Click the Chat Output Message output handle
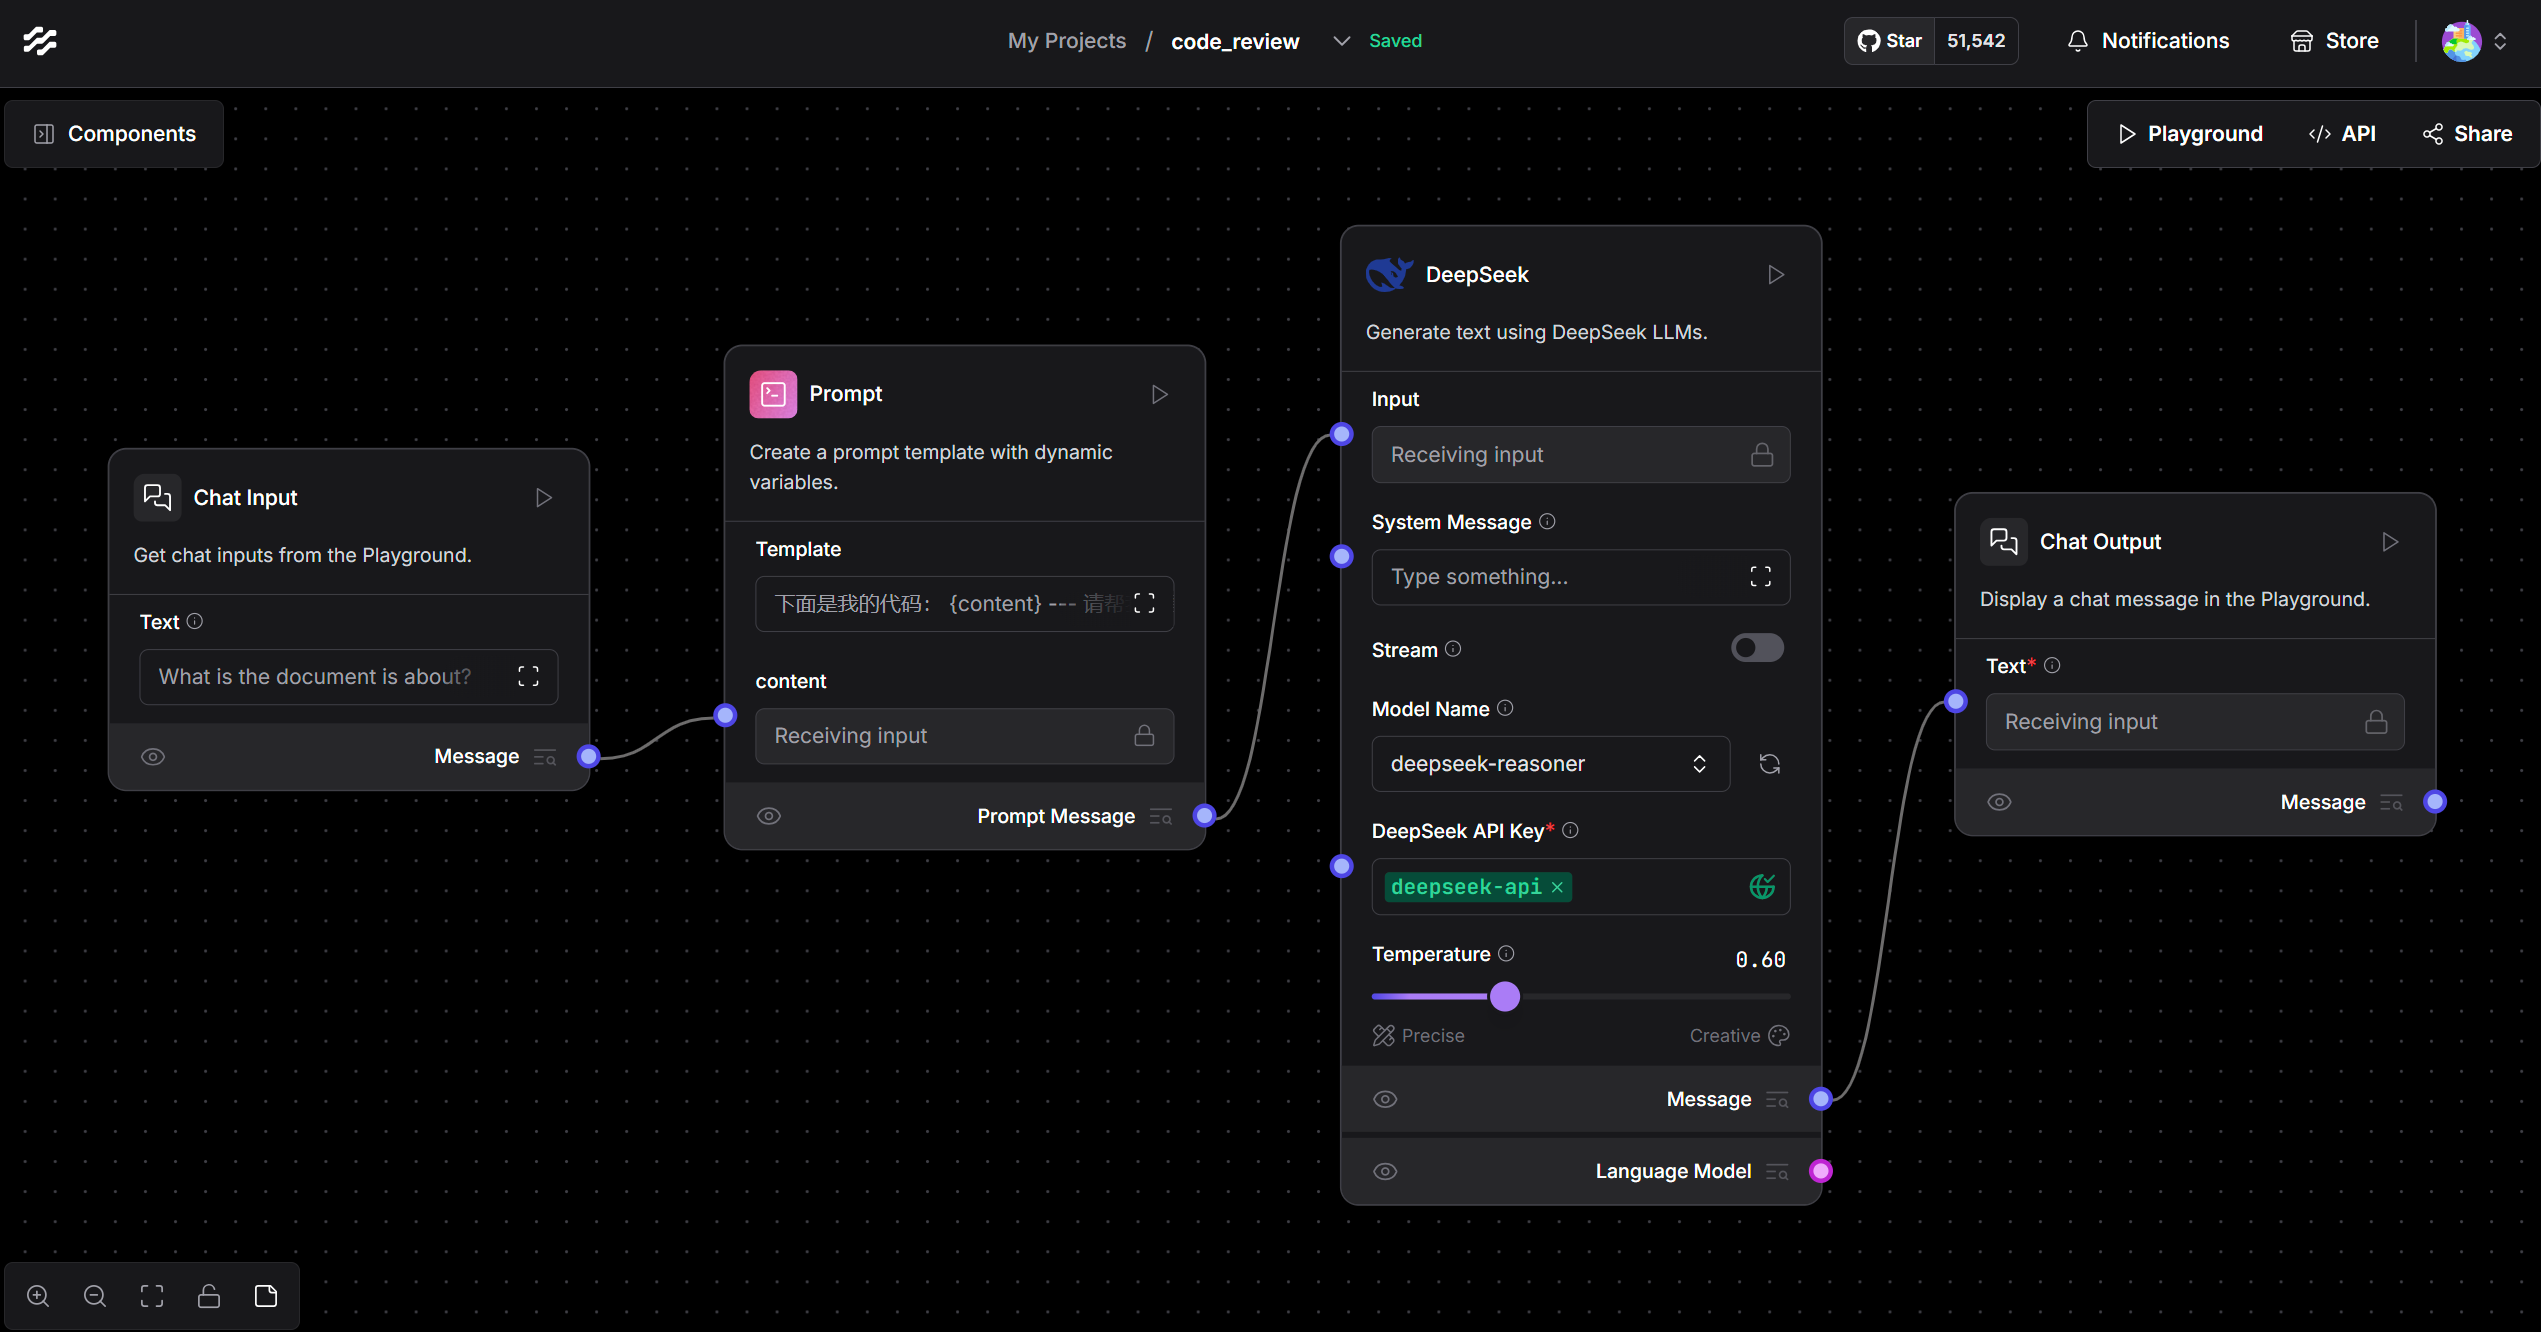The height and width of the screenshot is (1332, 2541). (x=2435, y=801)
